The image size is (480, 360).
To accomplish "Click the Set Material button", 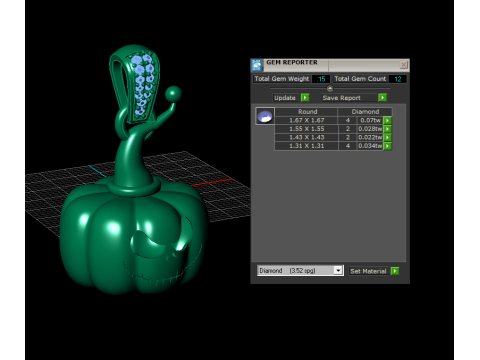I will pyautogui.click(x=369, y=271).
